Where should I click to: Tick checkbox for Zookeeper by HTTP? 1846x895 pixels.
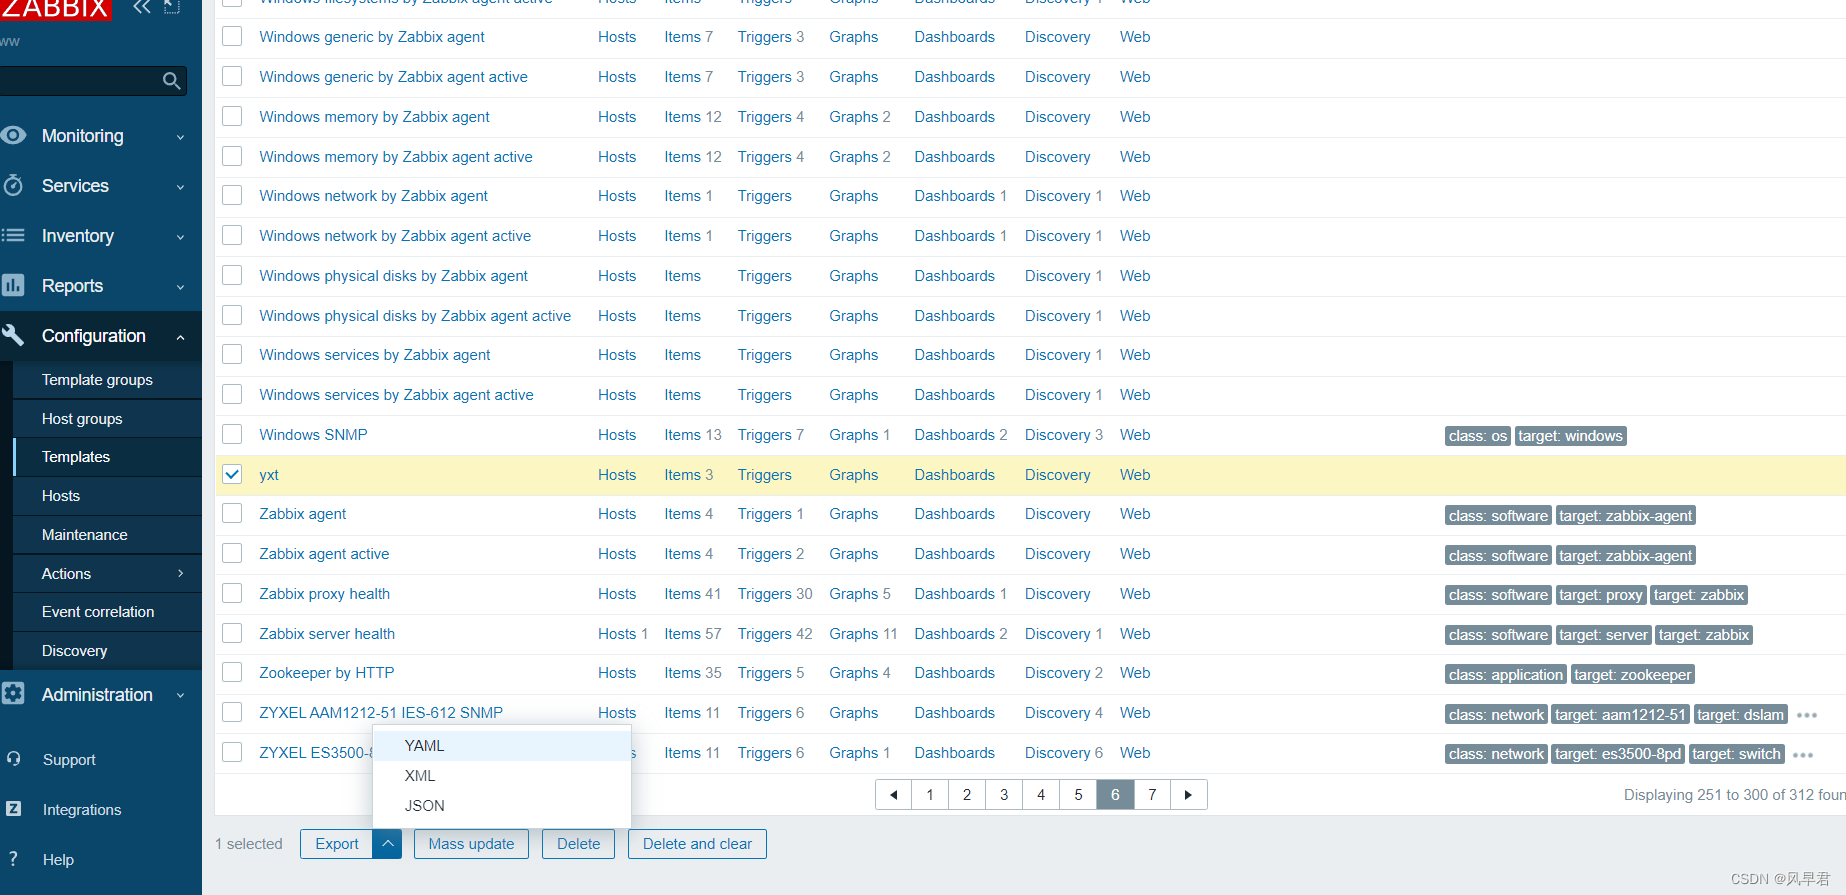[x=232, y=672]
